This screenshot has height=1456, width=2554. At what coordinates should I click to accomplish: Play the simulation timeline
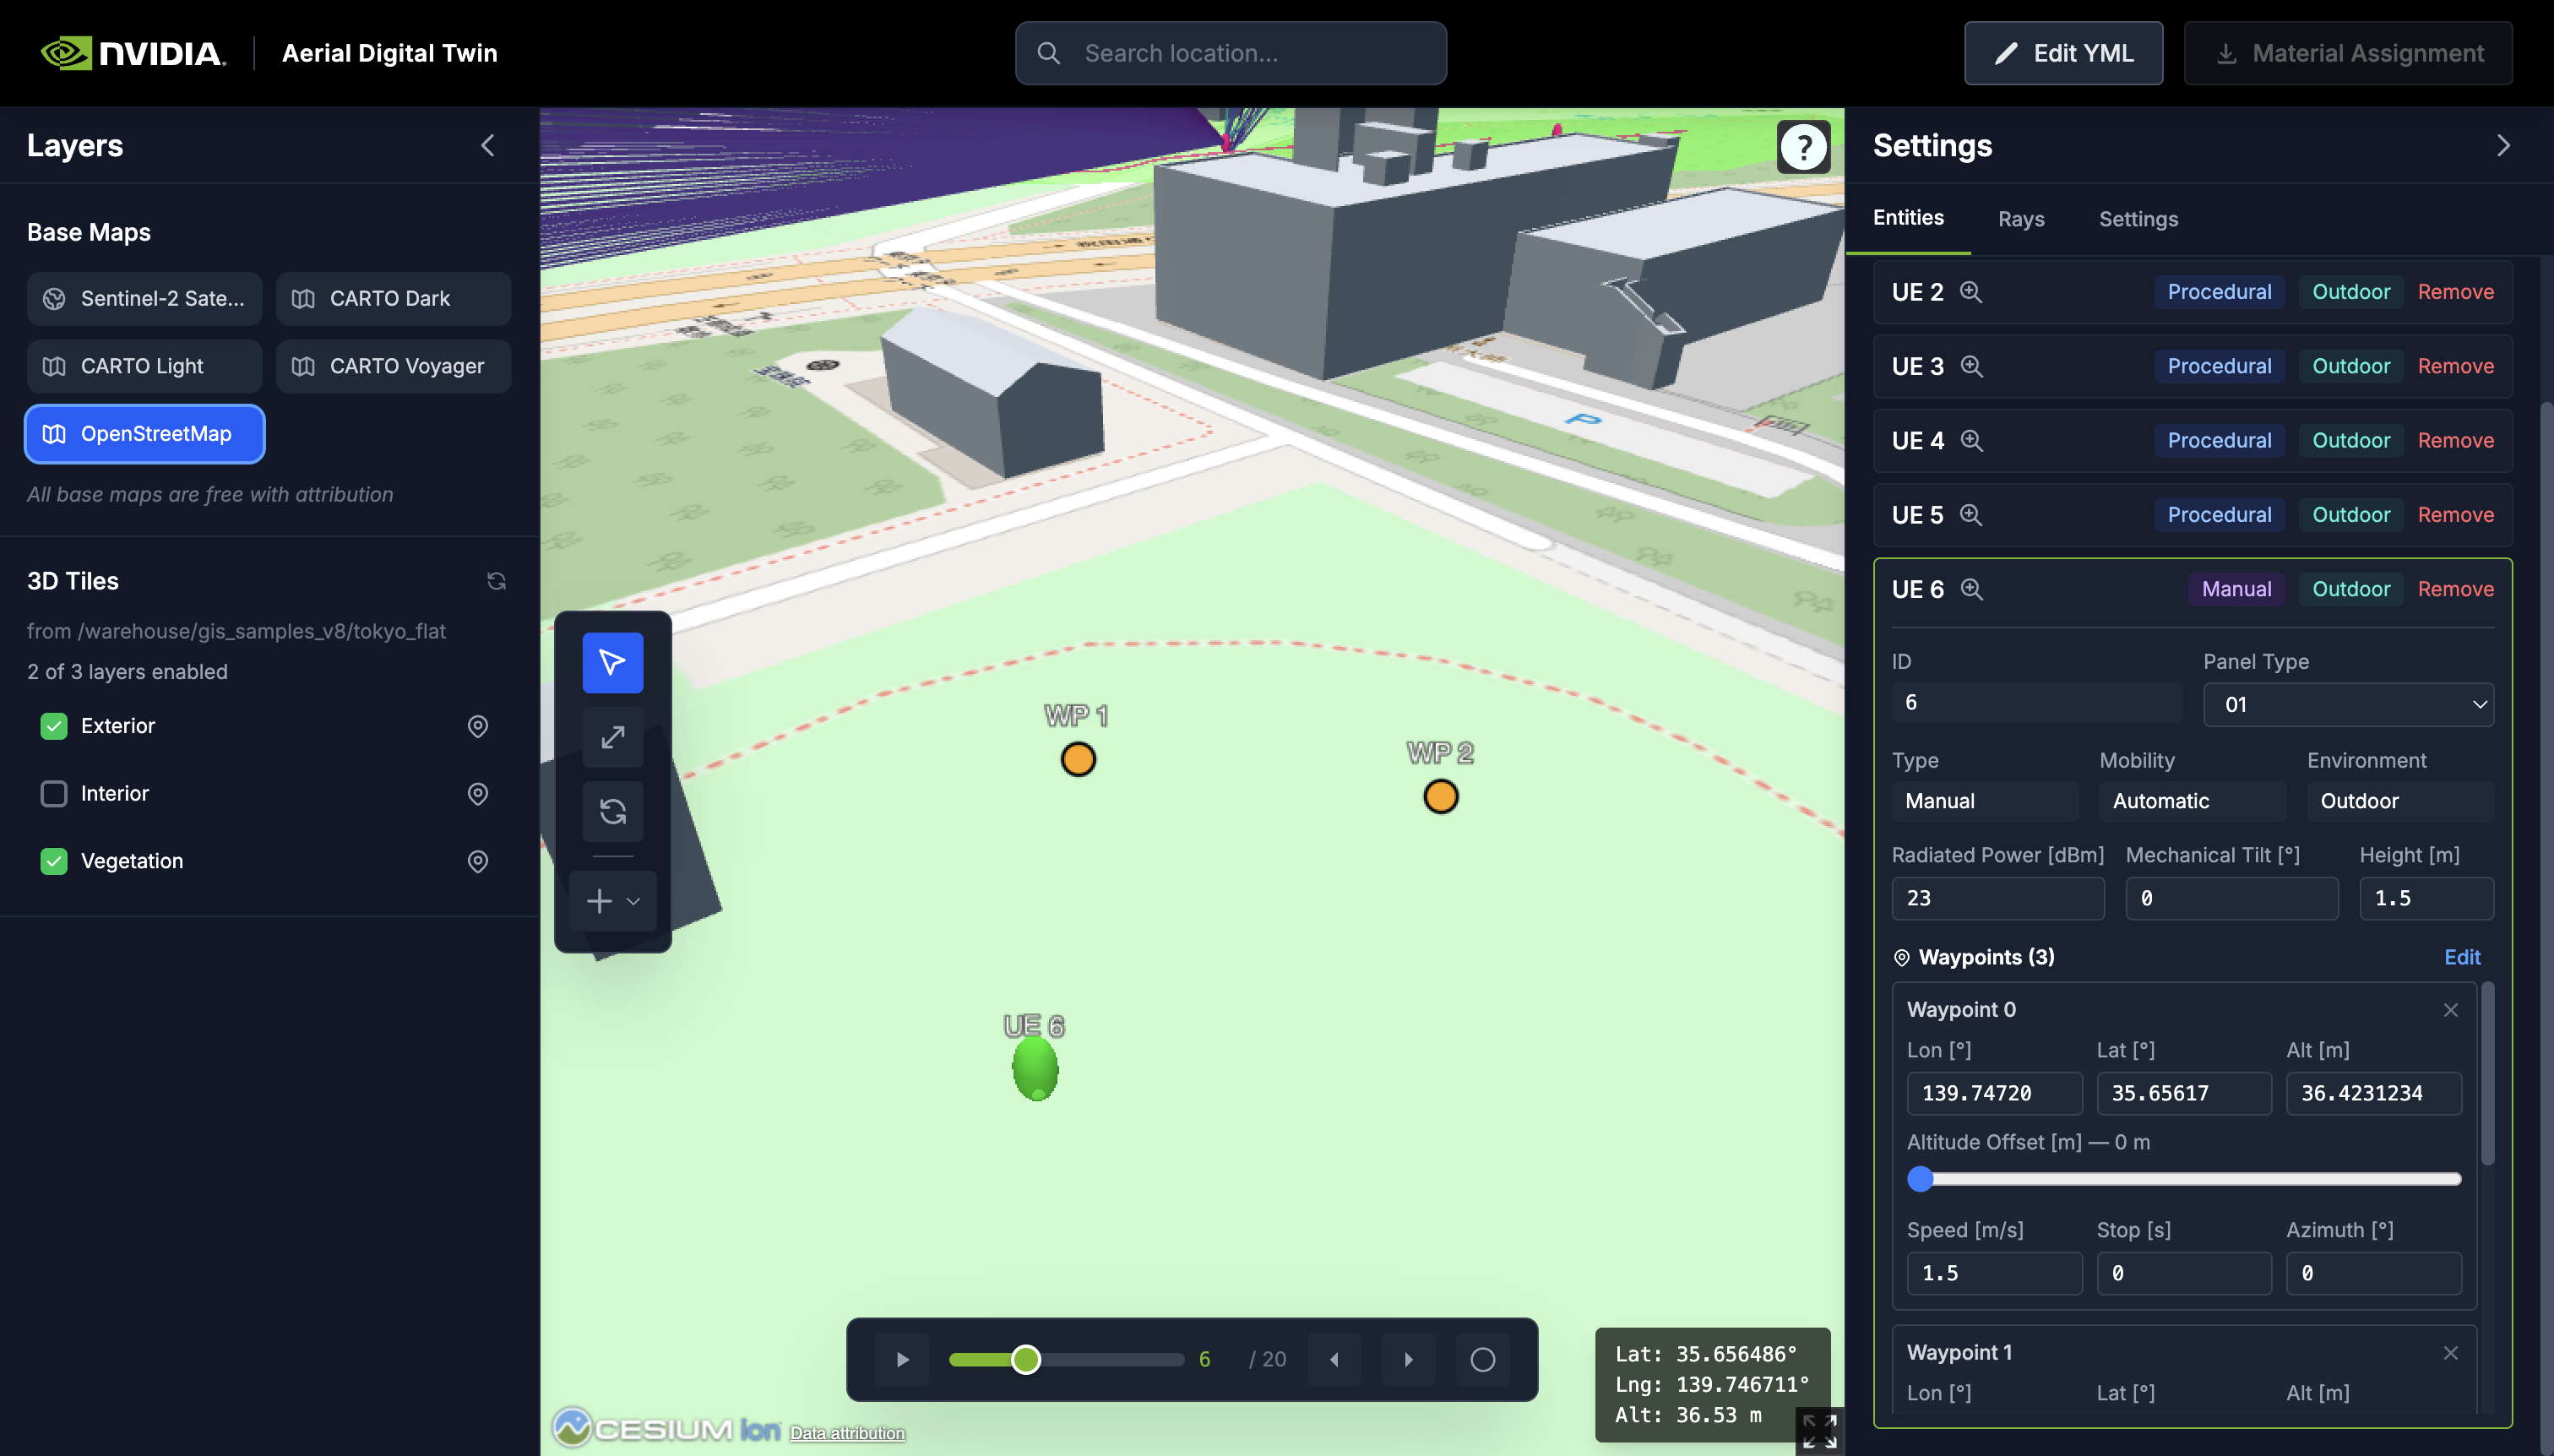click(902, 1359)
